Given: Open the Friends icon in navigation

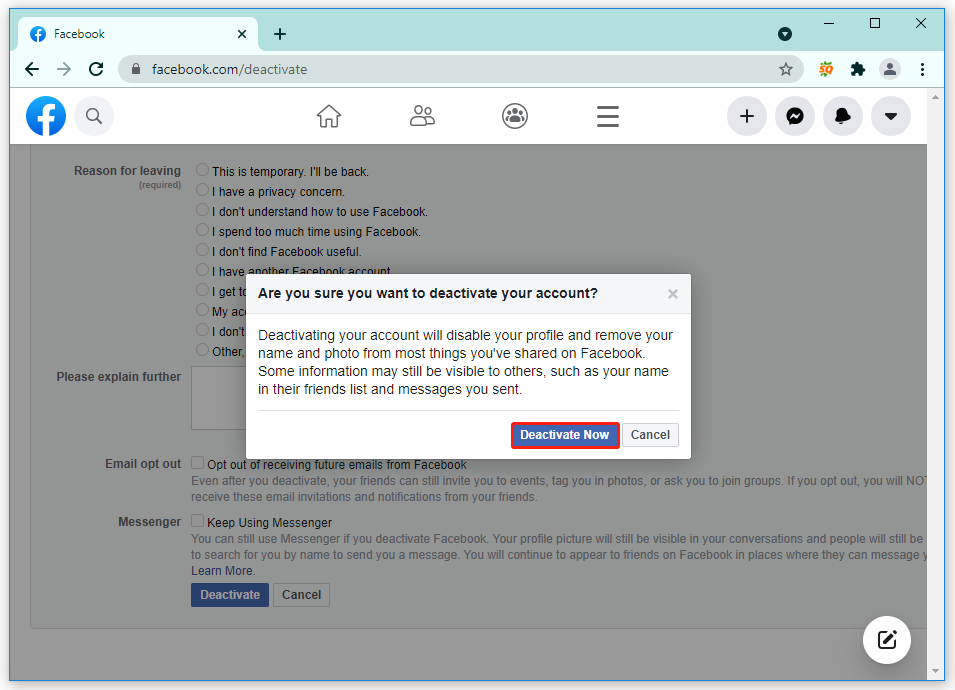Looking at the screenshot, I should coord(422,116).
